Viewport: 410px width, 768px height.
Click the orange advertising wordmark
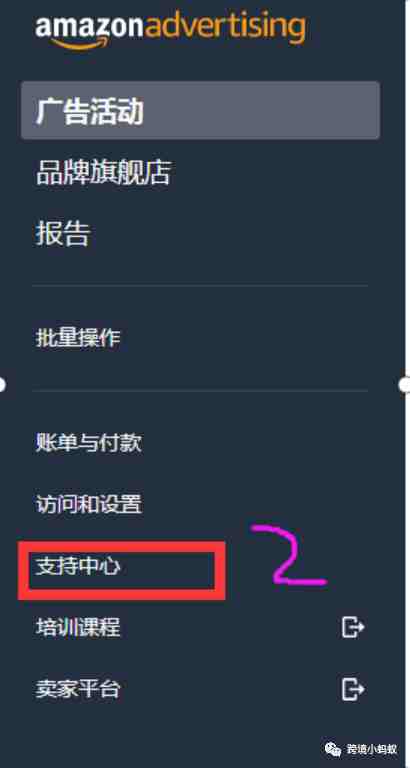coord(225,28)
